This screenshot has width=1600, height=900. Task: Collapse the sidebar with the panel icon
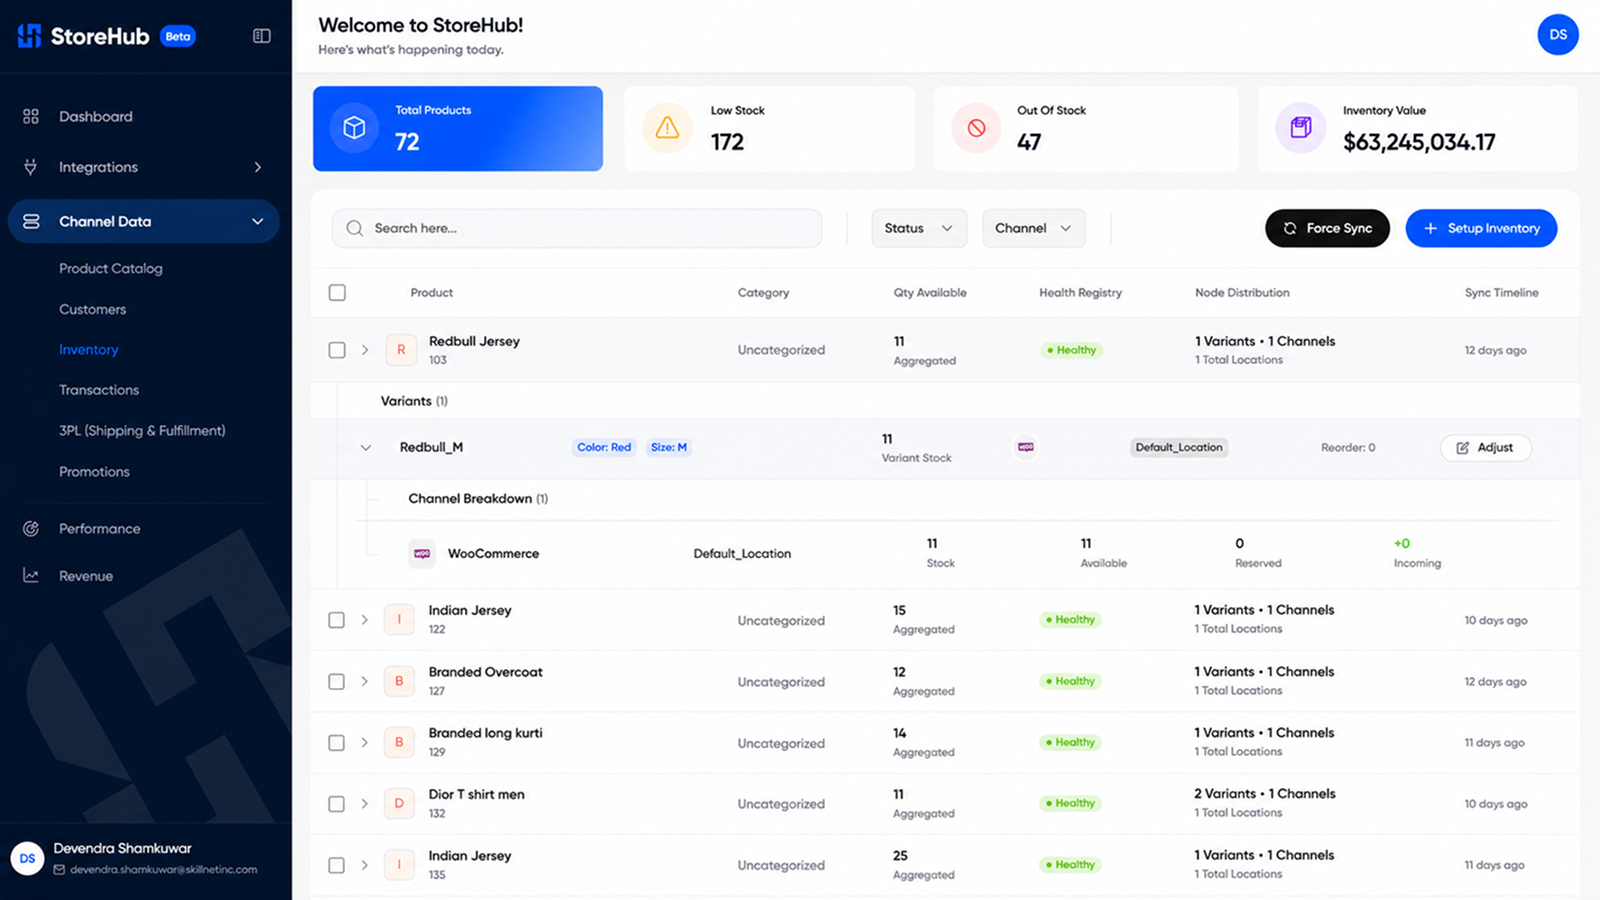262,36
